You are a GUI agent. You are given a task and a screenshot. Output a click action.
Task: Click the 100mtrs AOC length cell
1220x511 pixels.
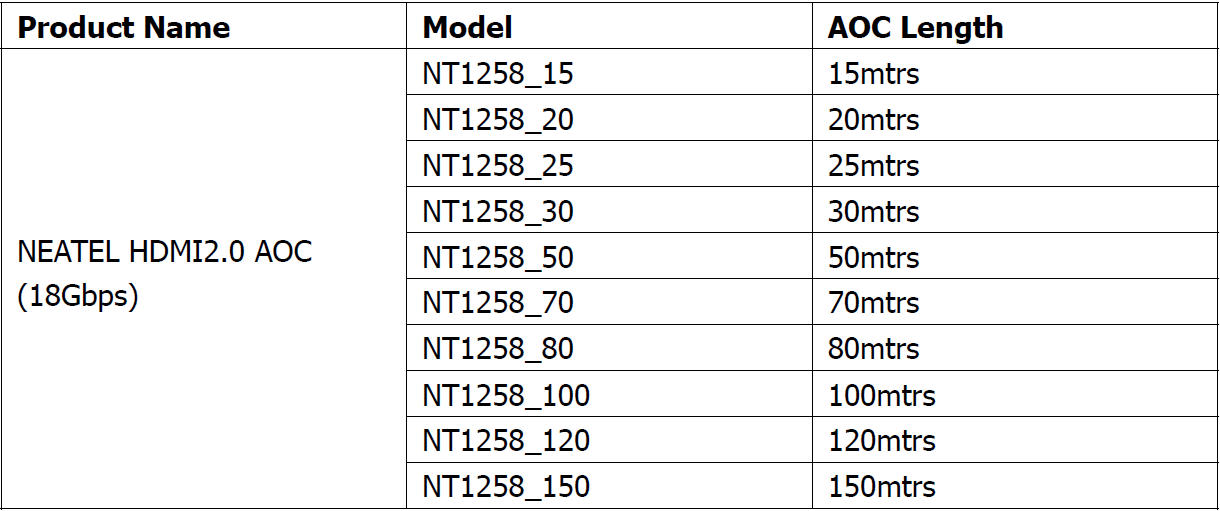coord(881,396)
